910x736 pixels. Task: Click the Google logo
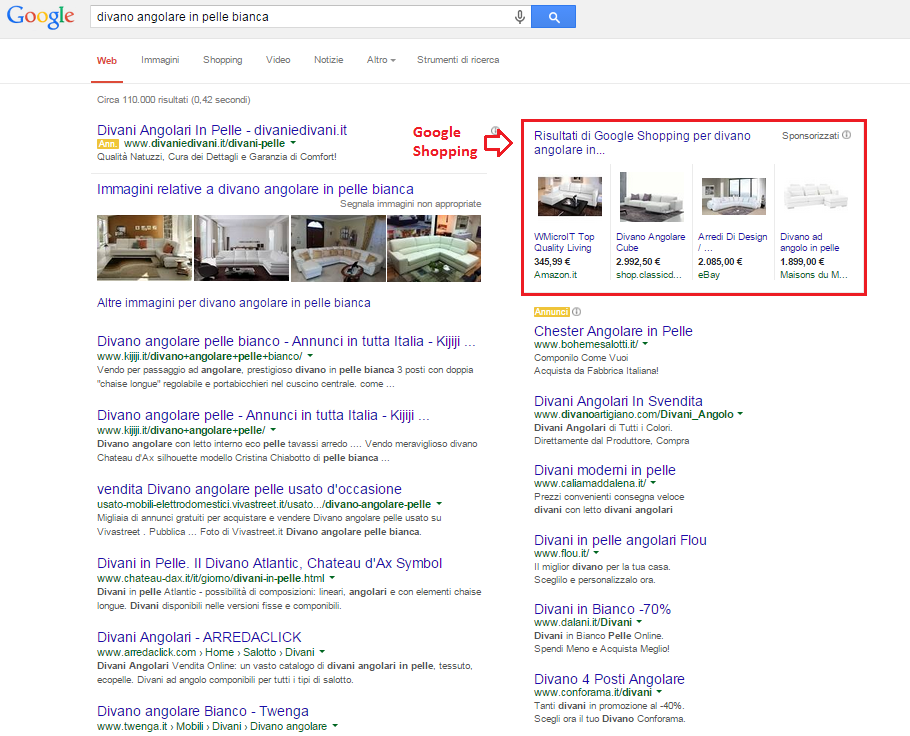(41, 17)
